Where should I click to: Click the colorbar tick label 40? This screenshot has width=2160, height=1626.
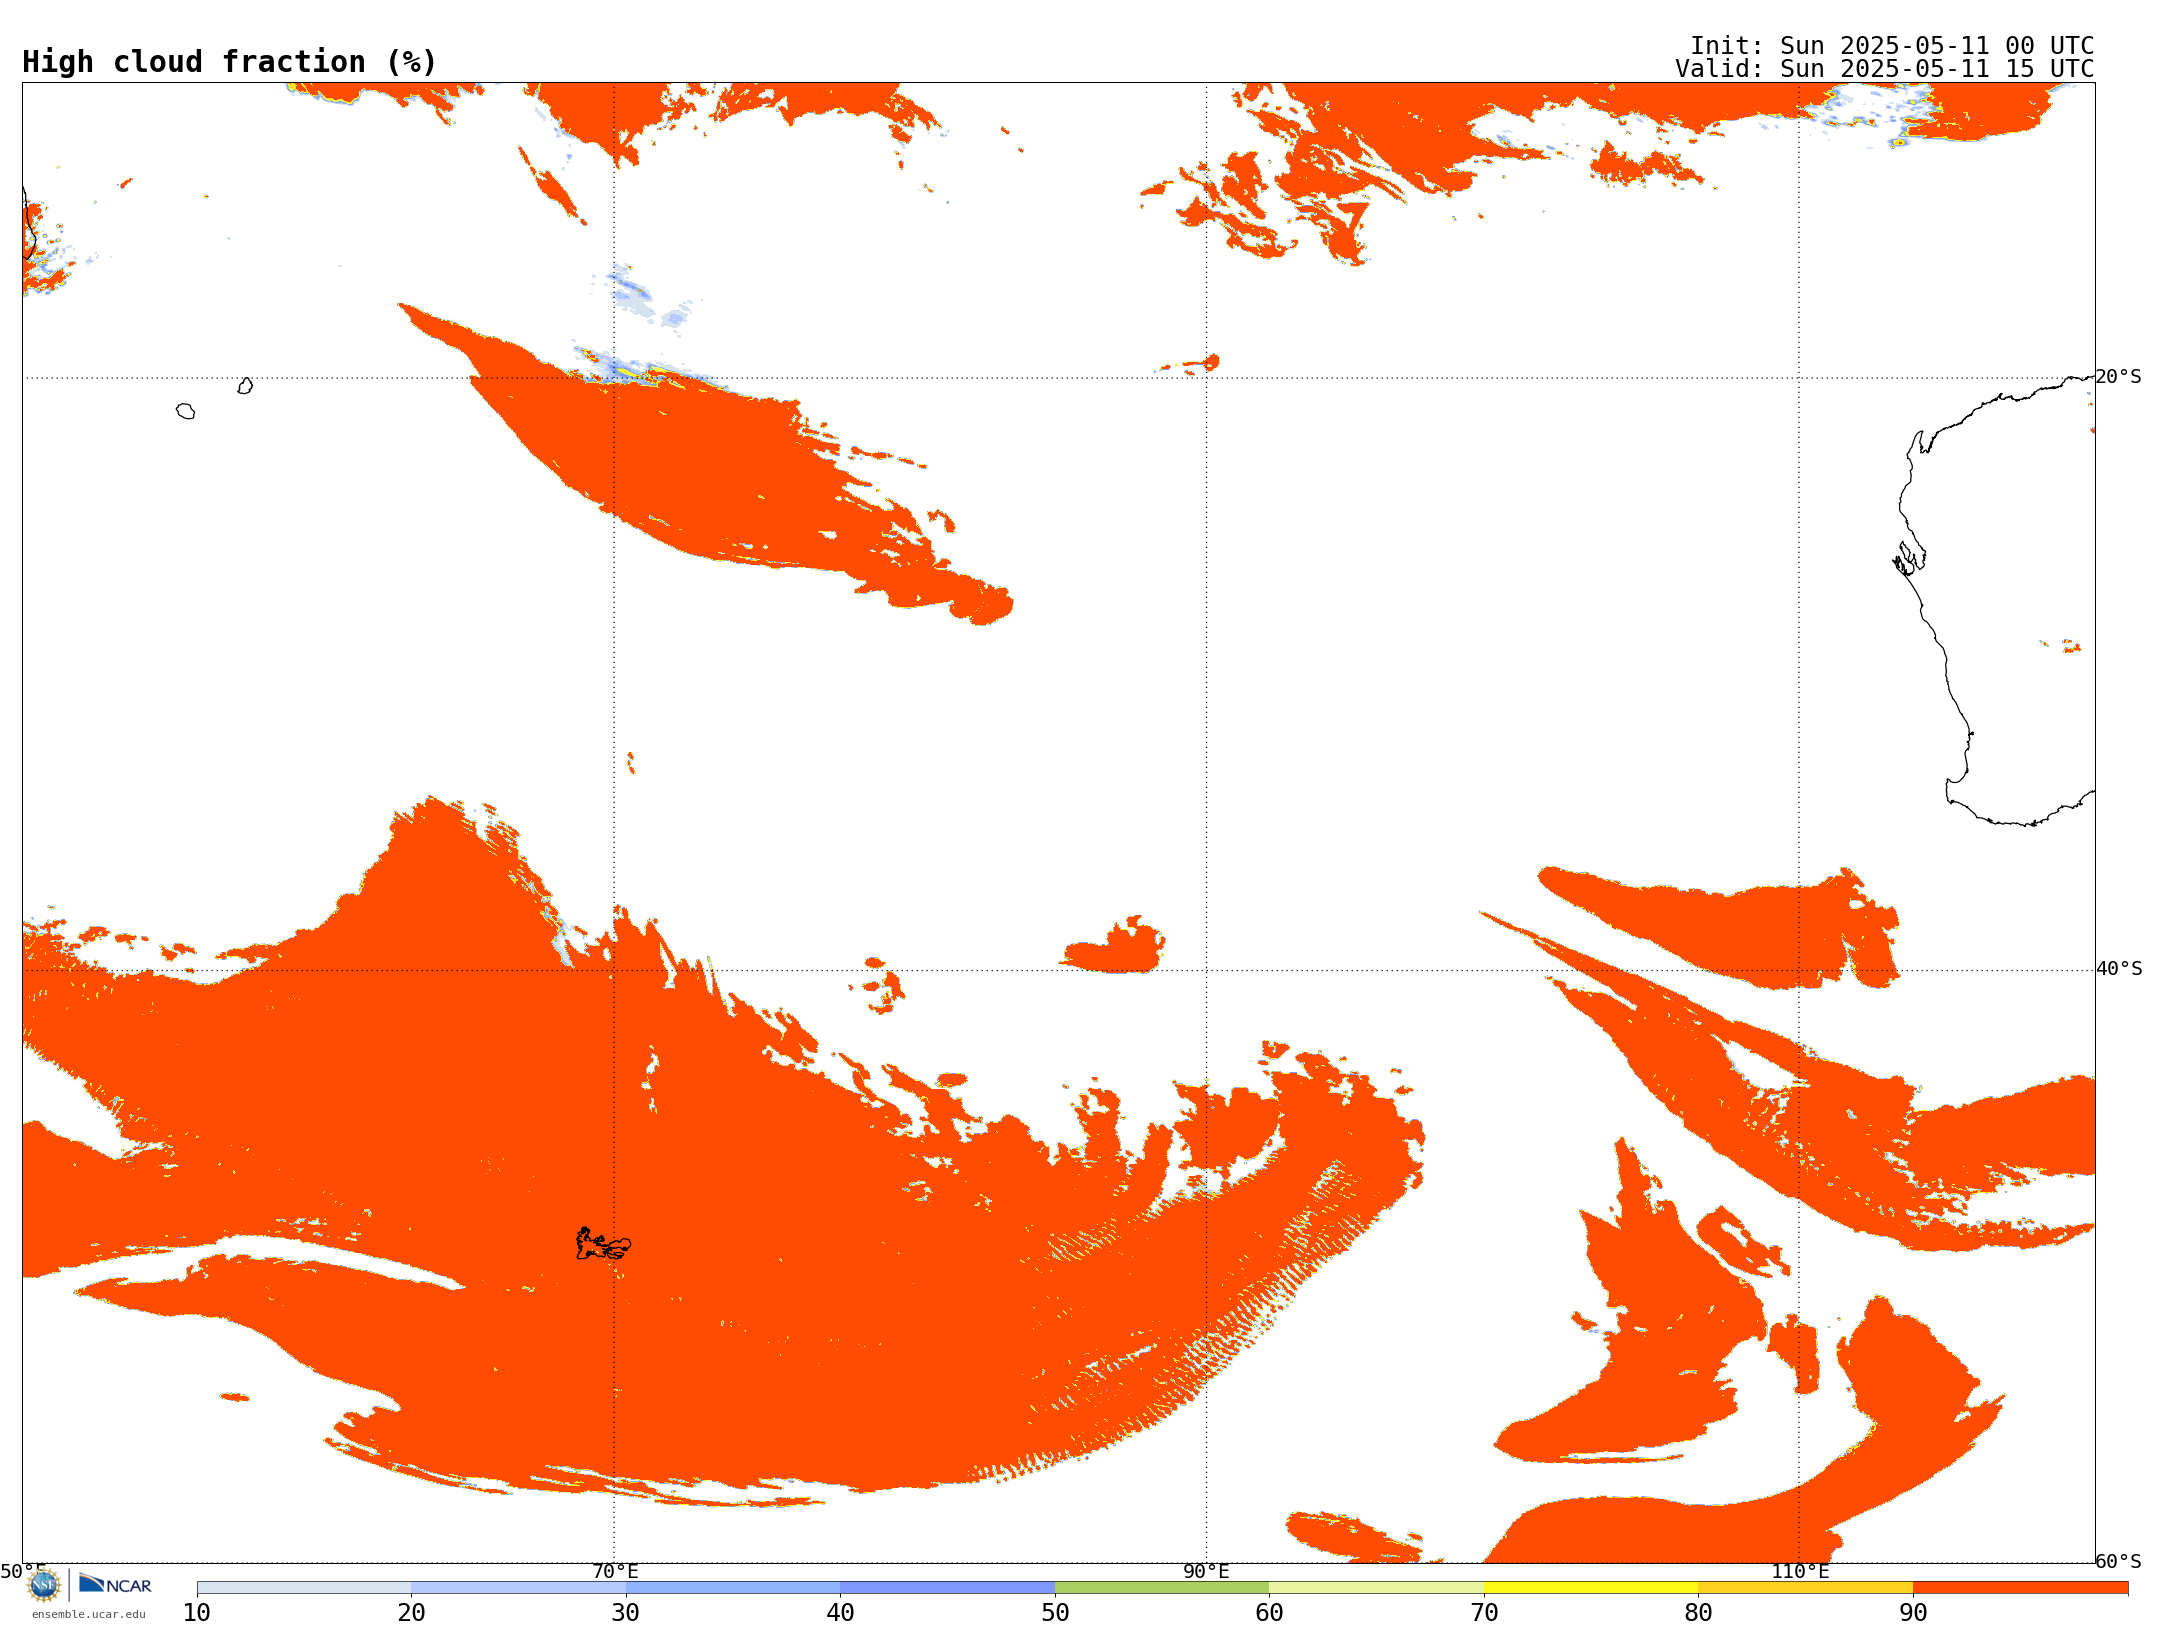click(x=840, y=1613)
